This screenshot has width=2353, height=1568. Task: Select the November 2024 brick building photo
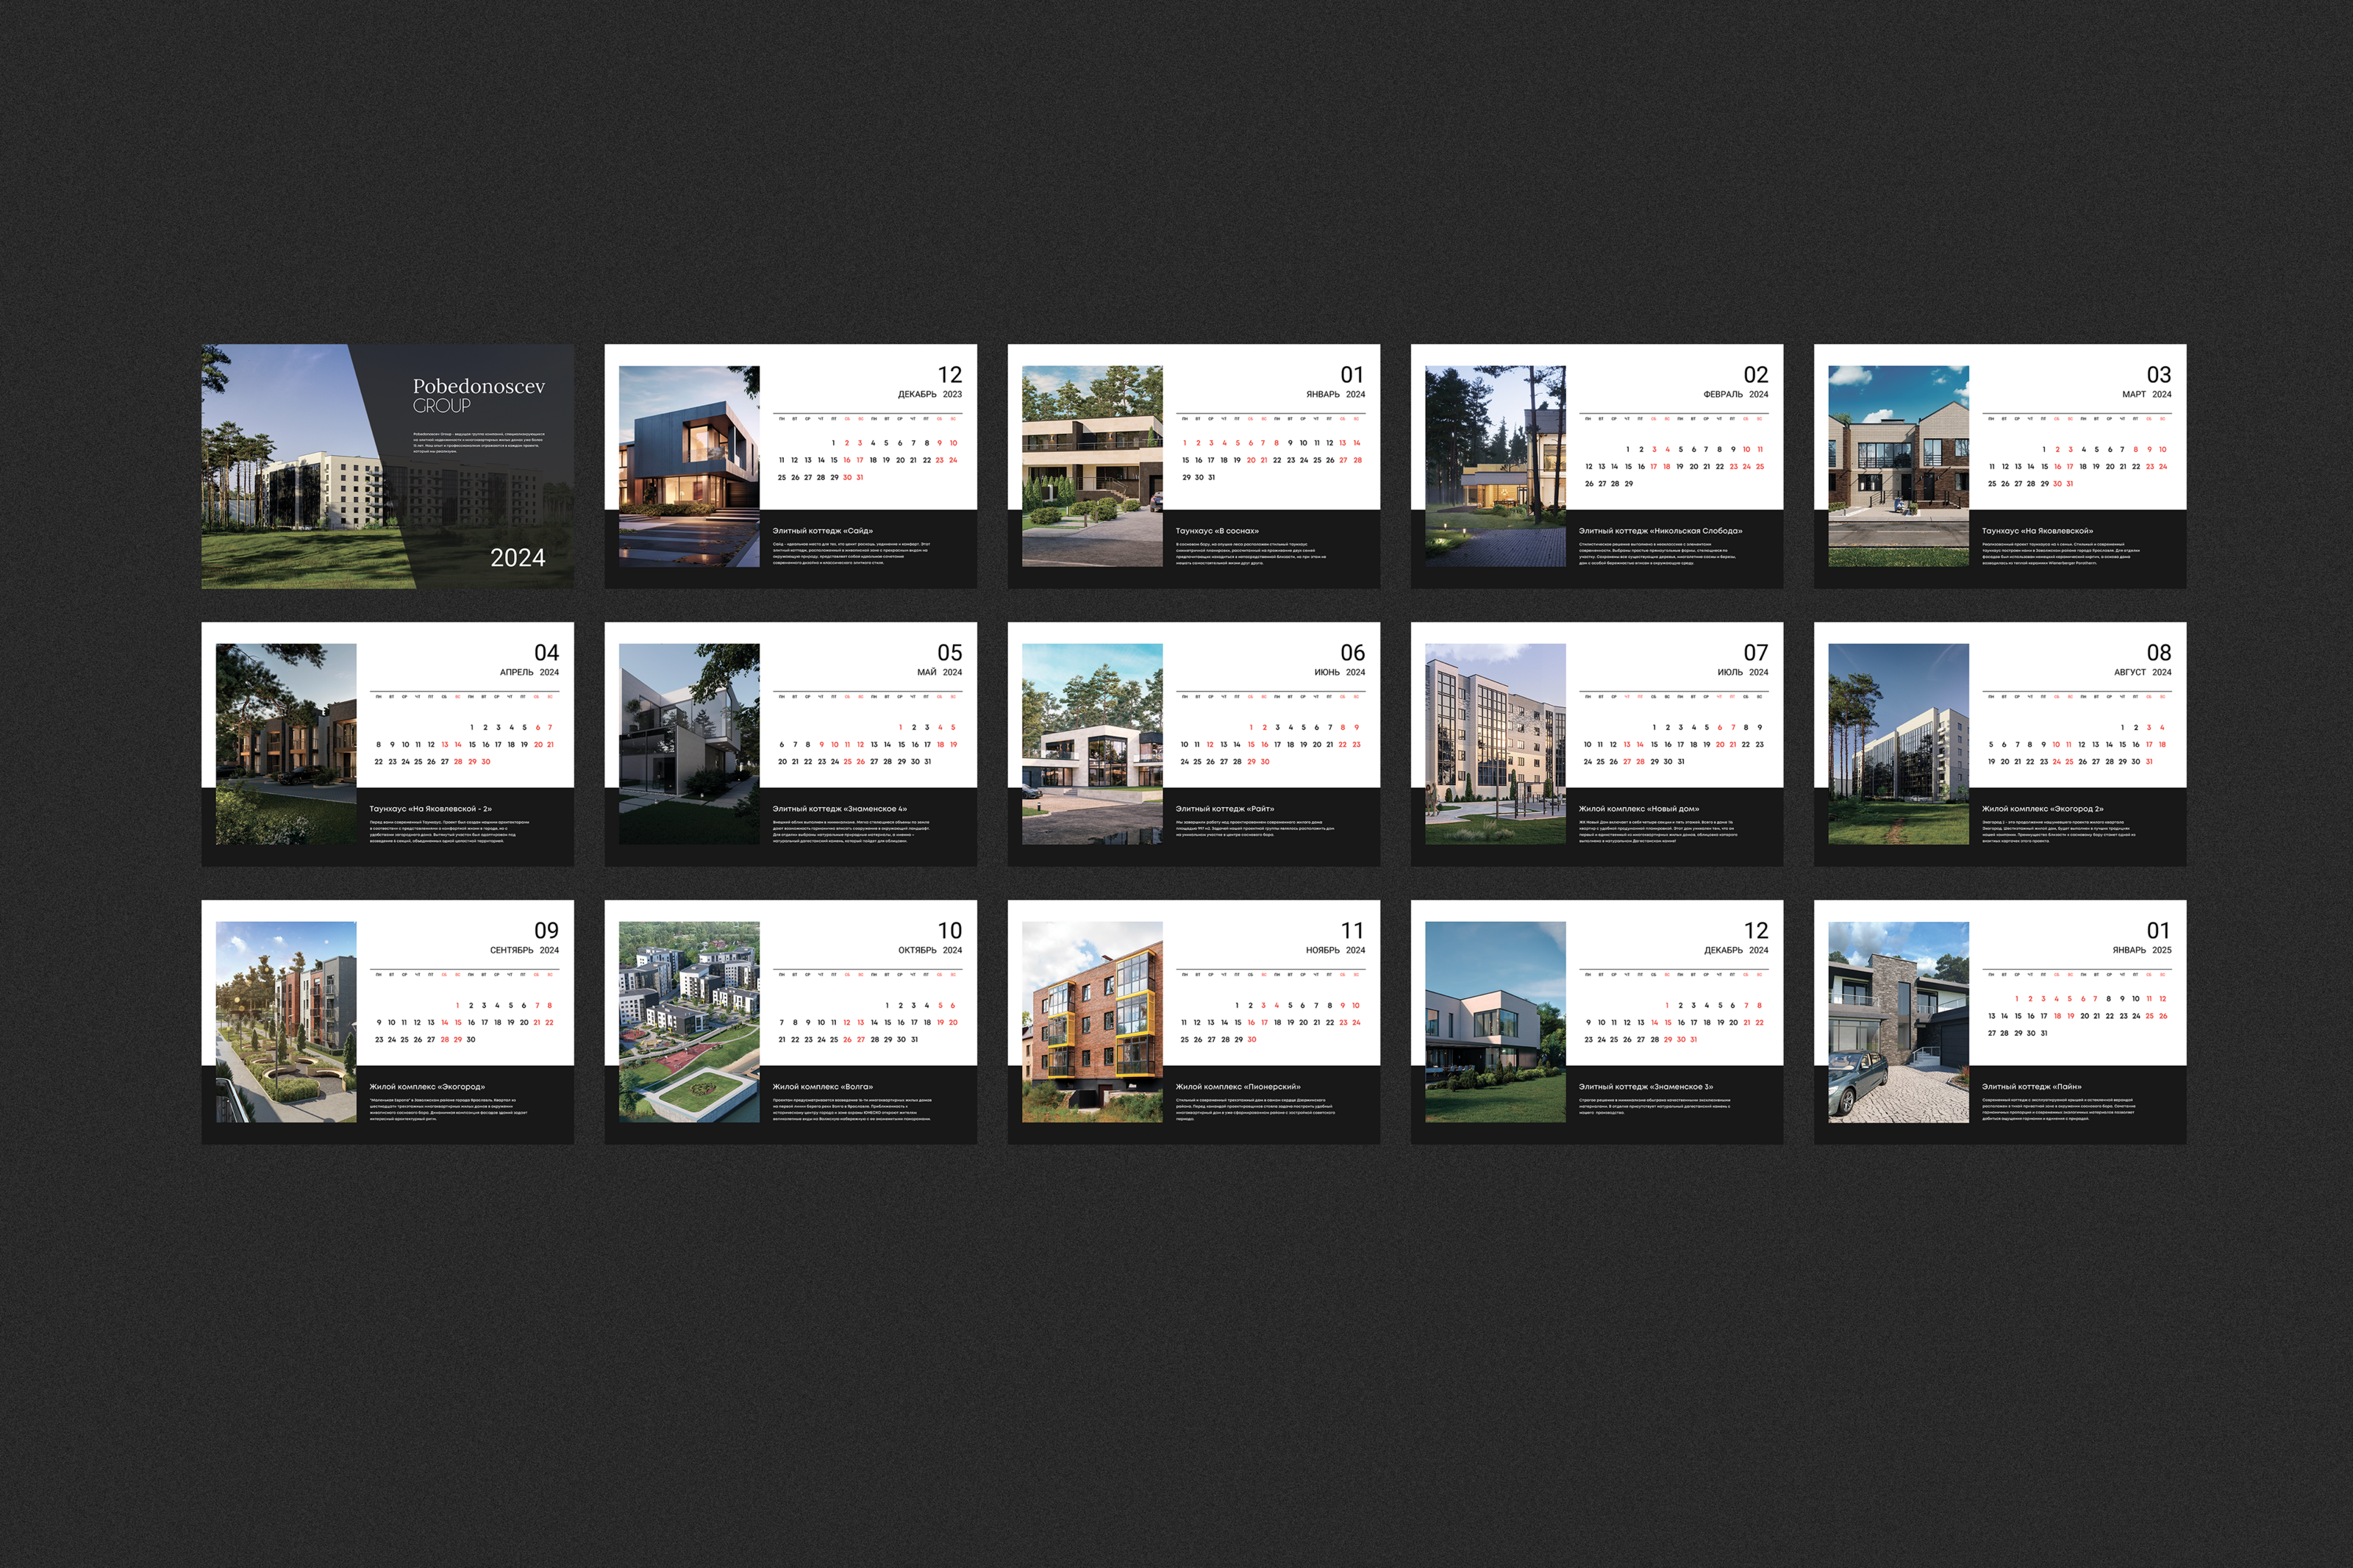[x=1092, y=1022]
